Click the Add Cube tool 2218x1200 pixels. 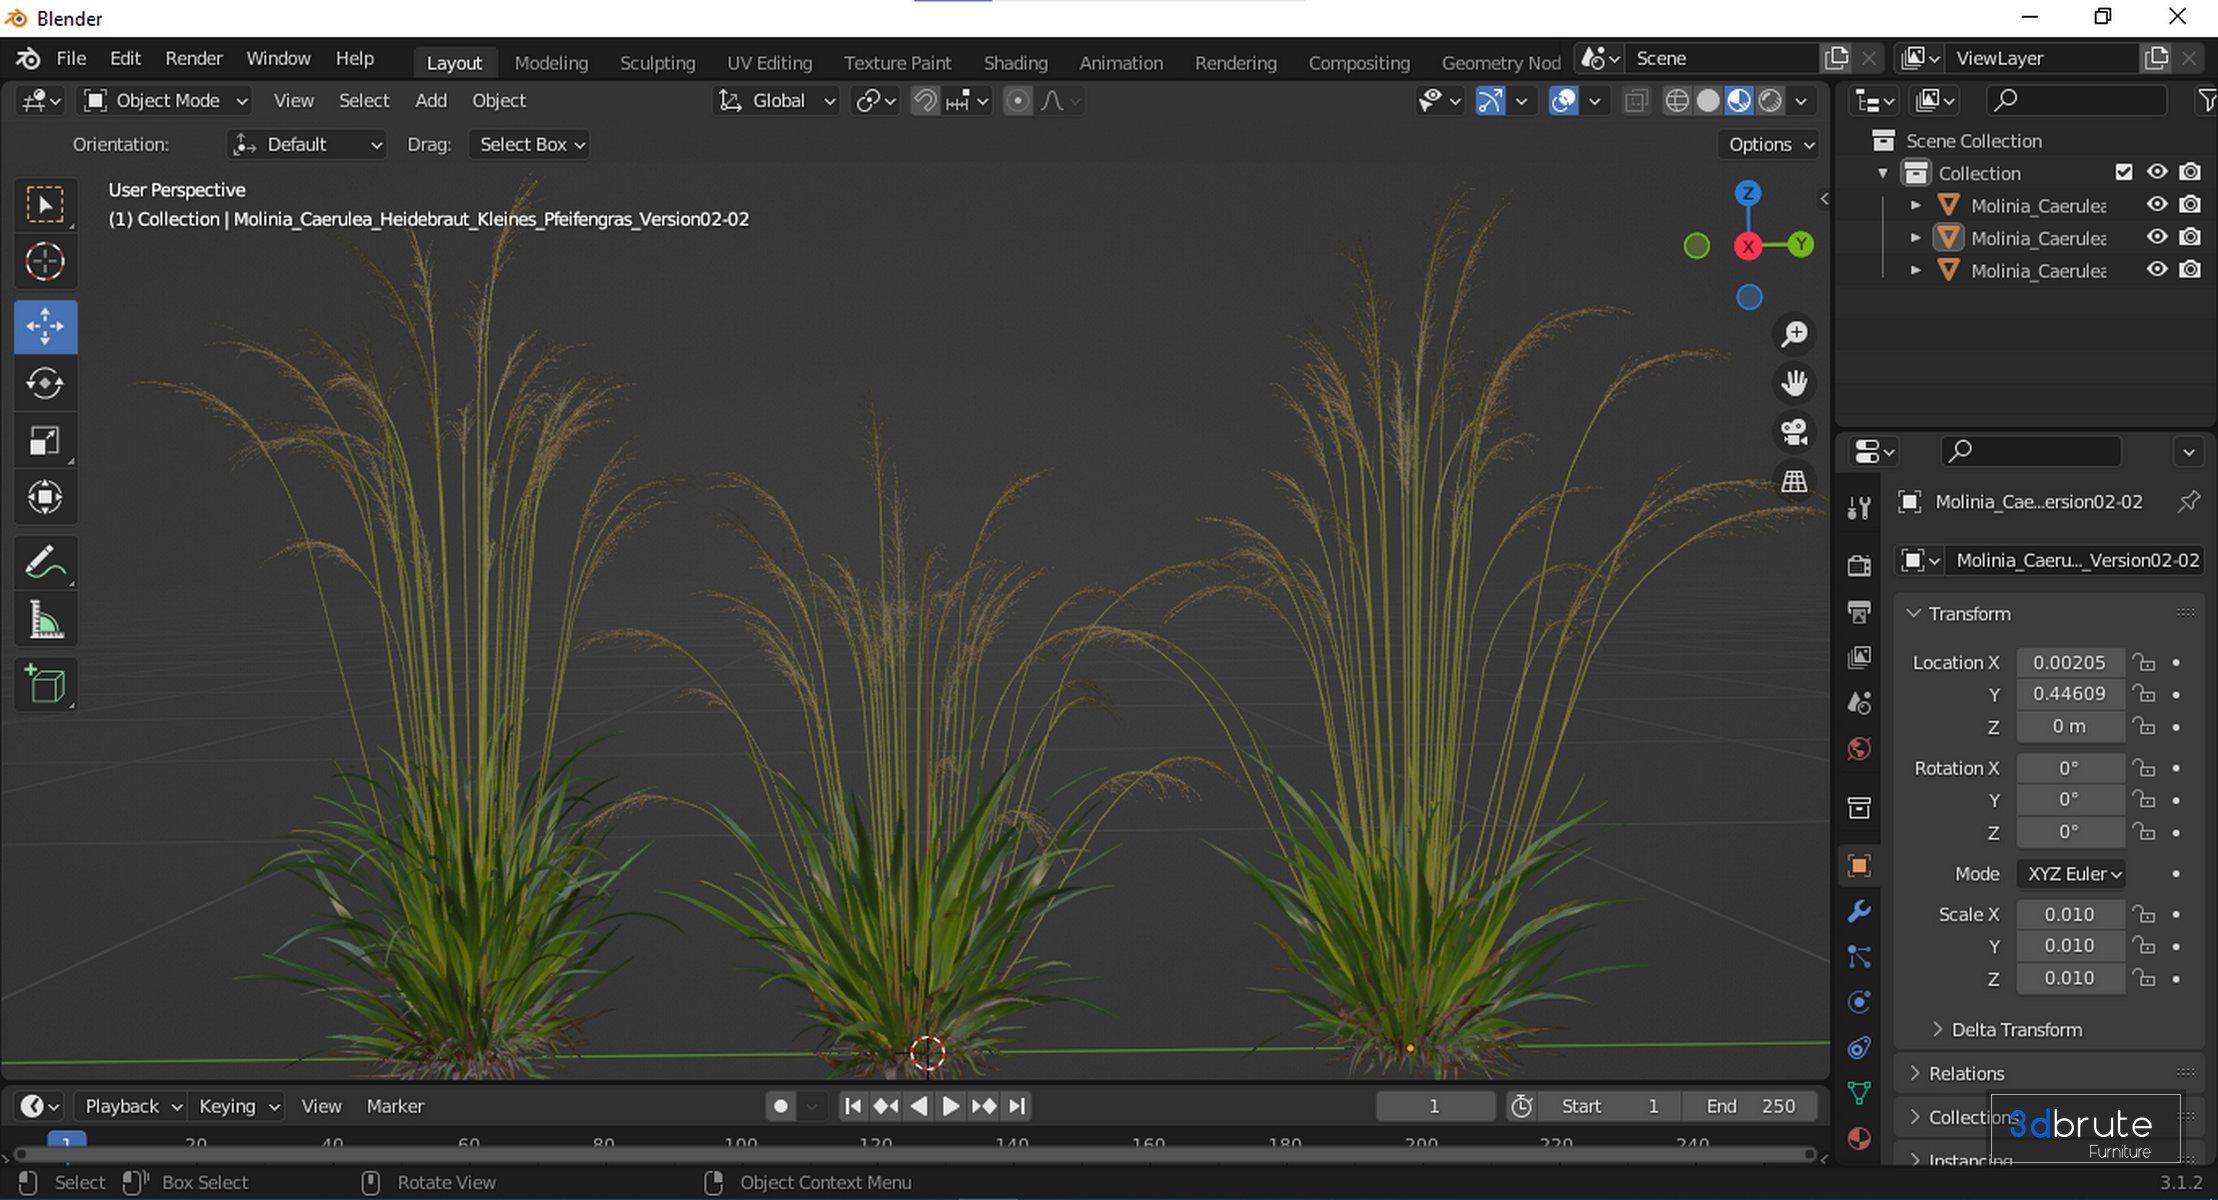tap(45, 685)
